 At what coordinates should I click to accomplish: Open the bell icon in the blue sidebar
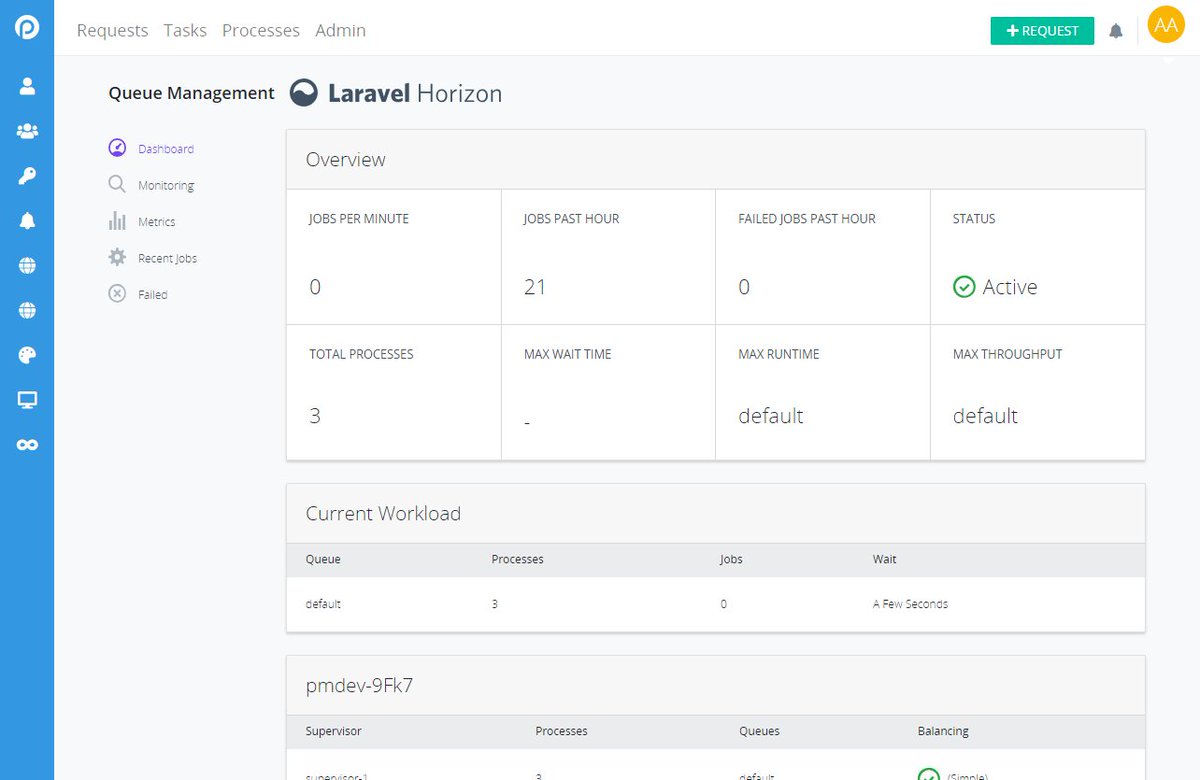click(x=27, y=220)
